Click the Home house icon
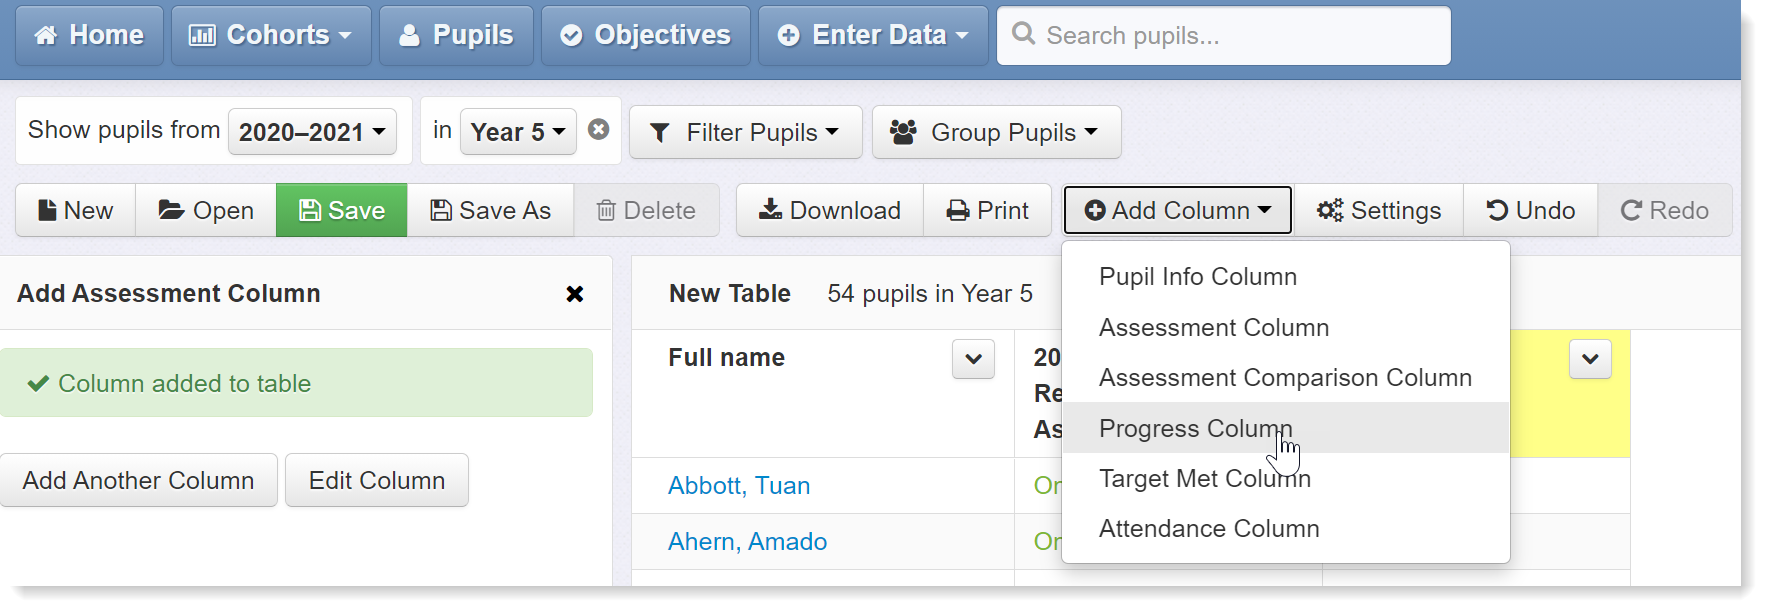 tap(46, 36)
